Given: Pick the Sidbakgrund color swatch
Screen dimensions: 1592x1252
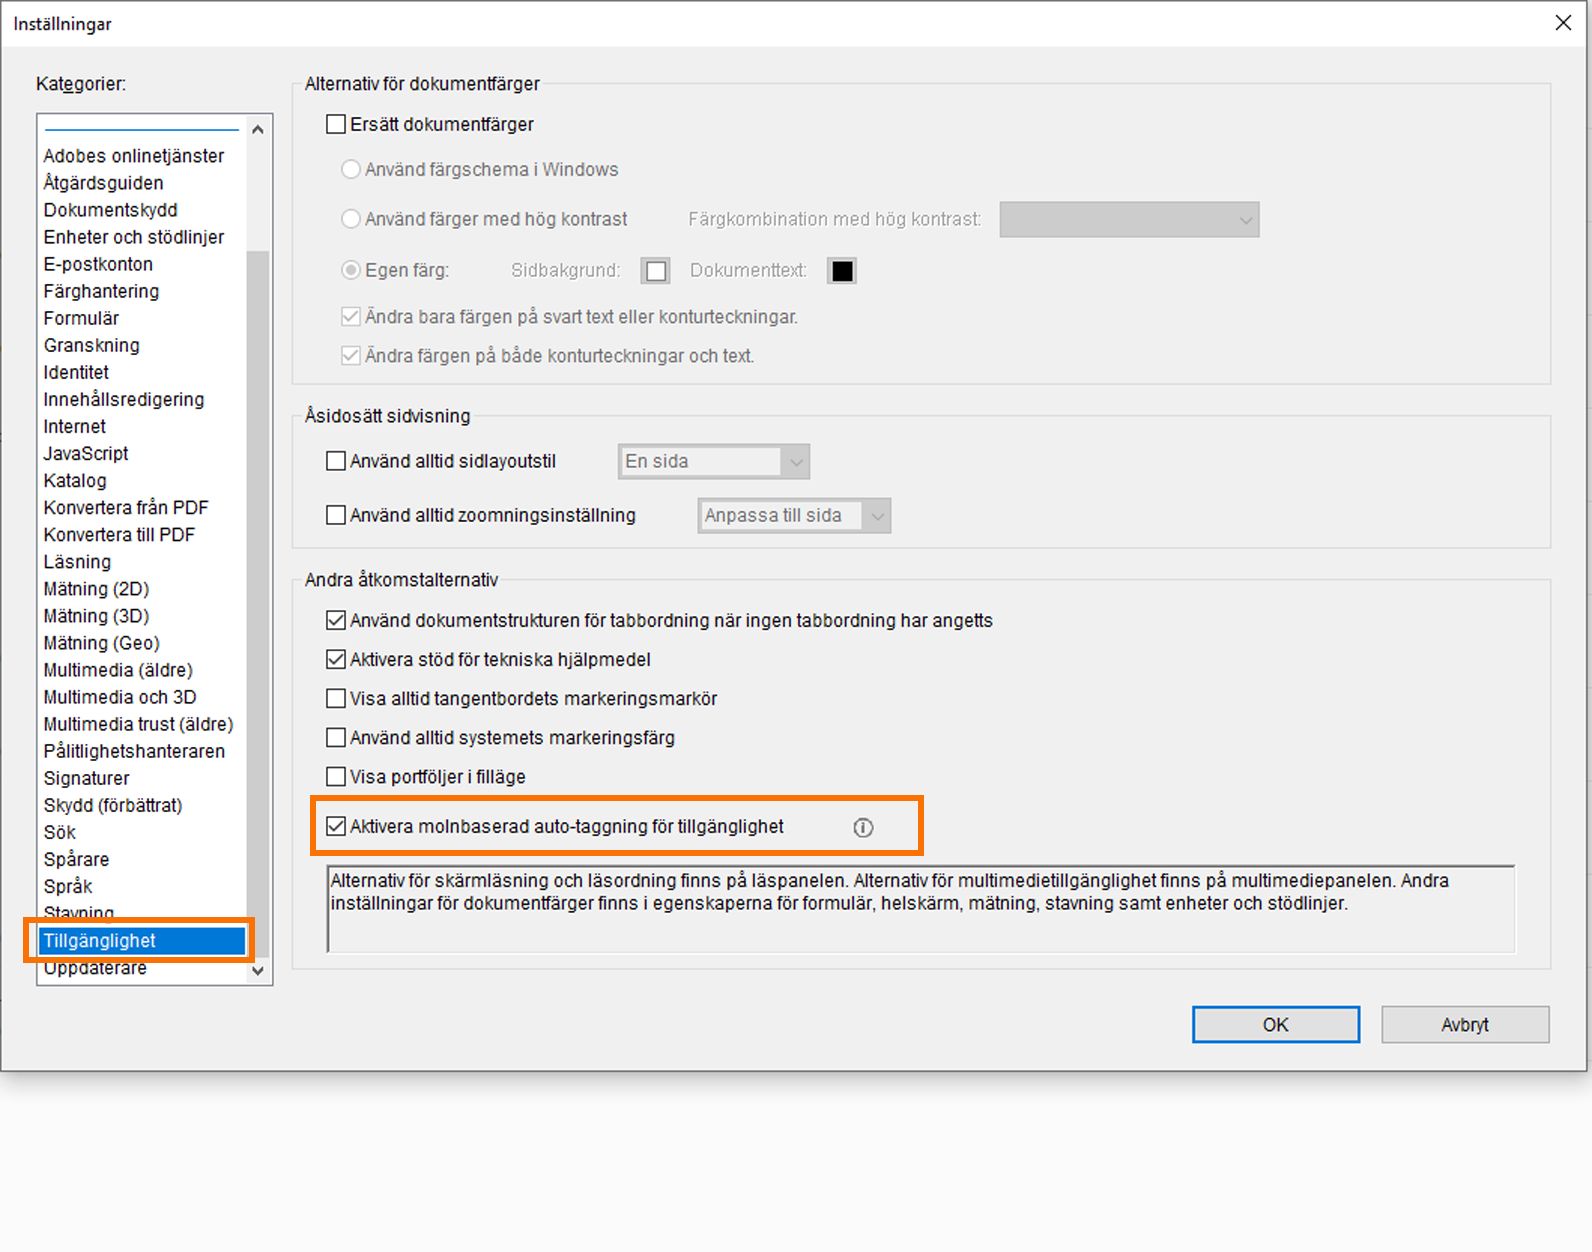Looking at the screenshot, I should point(656,271).
